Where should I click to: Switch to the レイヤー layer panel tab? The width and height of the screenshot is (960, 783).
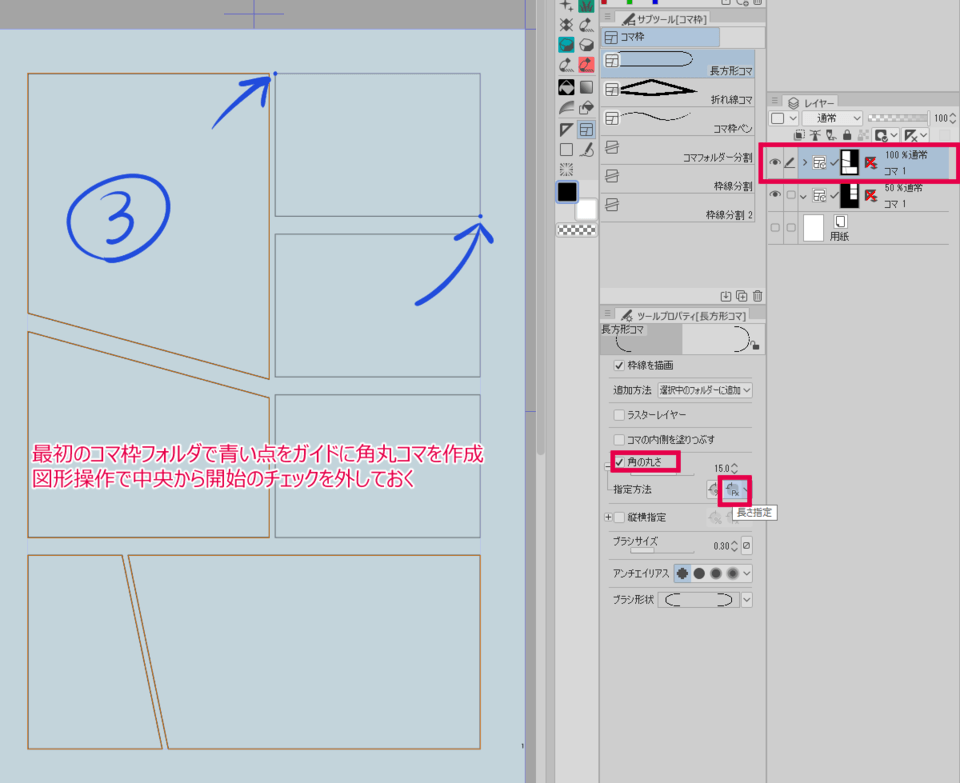(x=812, y=102)
